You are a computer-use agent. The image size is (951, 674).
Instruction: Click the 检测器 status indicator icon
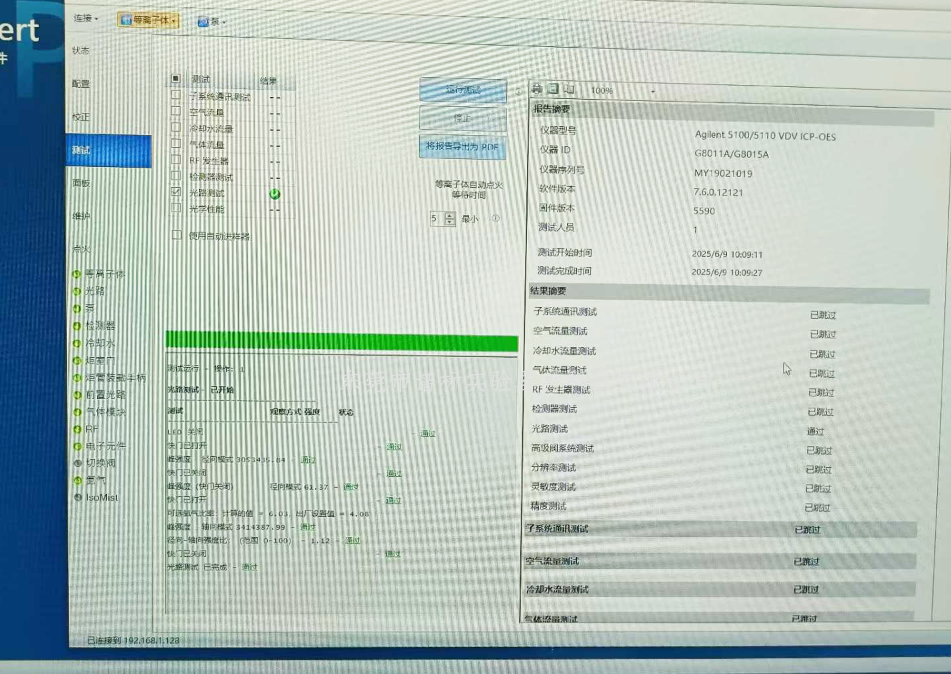(76, 325)
